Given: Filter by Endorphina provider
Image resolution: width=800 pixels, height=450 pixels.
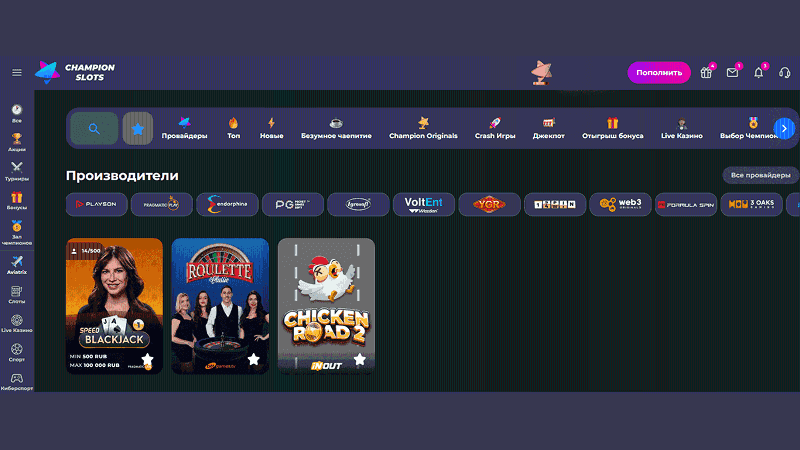Looking at the screenshot, I should click(x=228, y=204).
